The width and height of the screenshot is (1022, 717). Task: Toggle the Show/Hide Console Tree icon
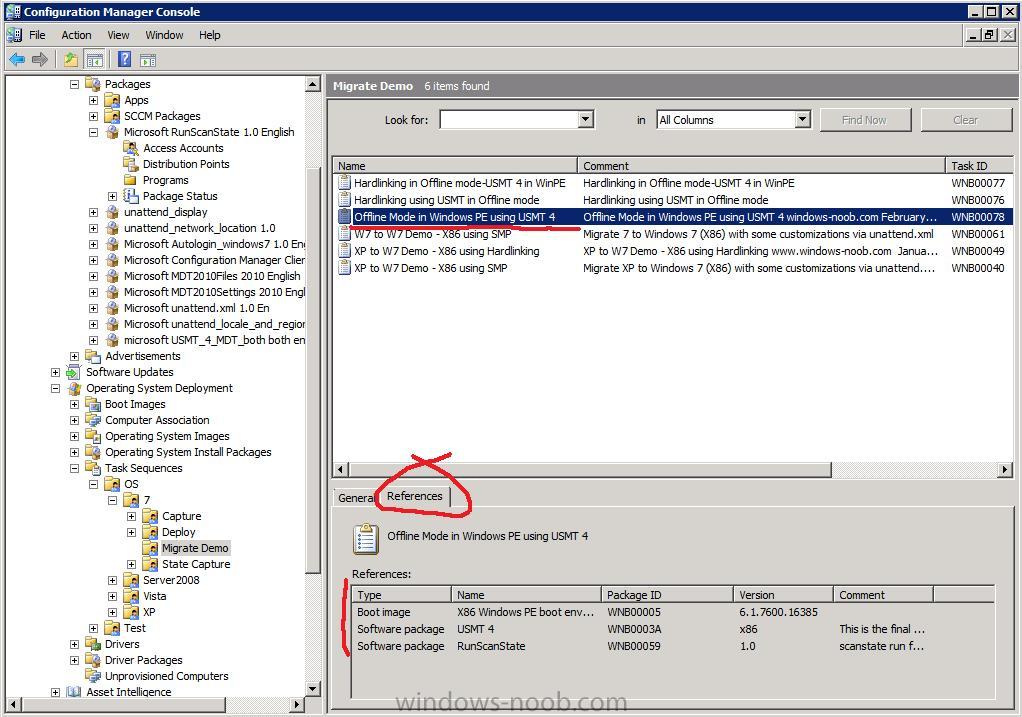[x=95, y=60]
